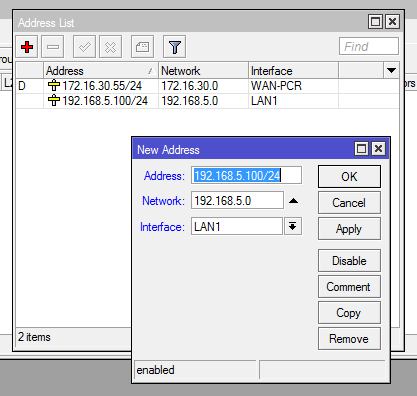The width and height of the screenshot is (417, 396).
Task: Confirm with the OK button
Action: point(349,177)
